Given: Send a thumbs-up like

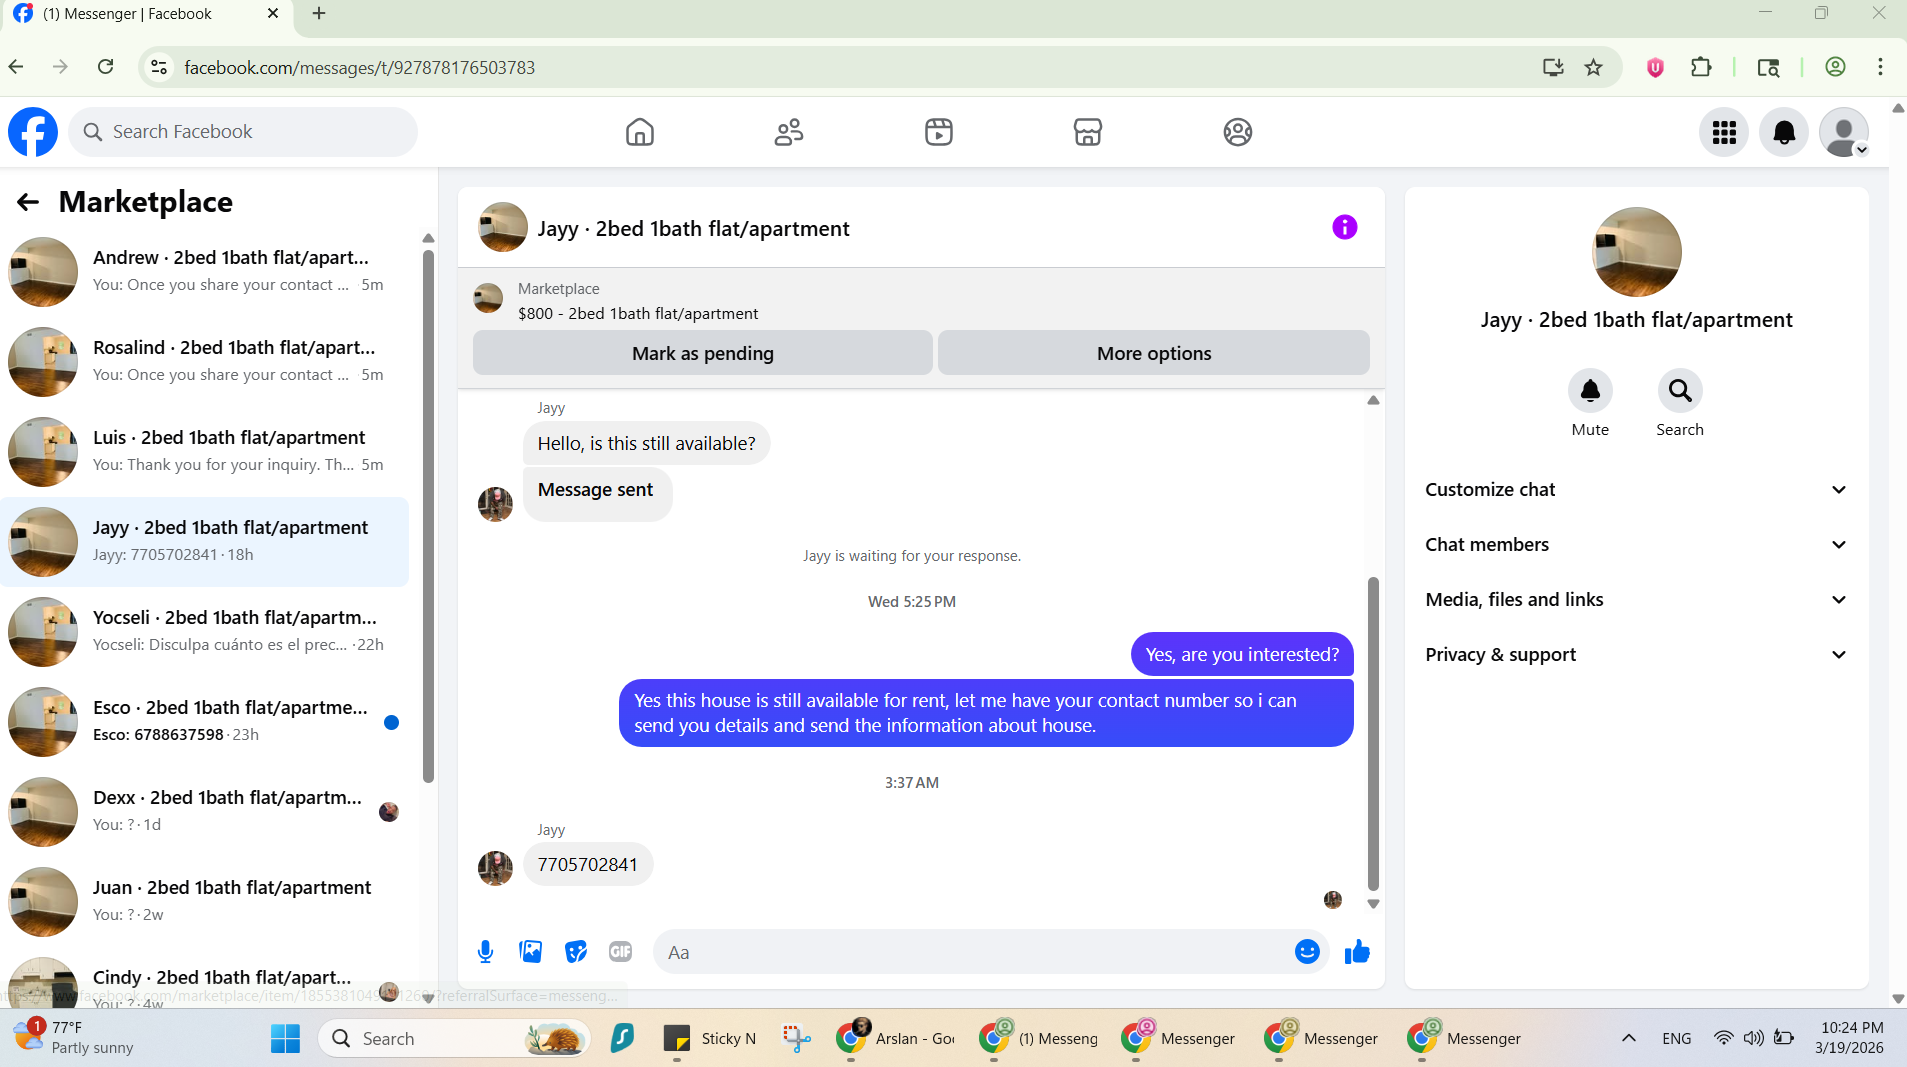Looking at the screenshot, I should 1357,952.
